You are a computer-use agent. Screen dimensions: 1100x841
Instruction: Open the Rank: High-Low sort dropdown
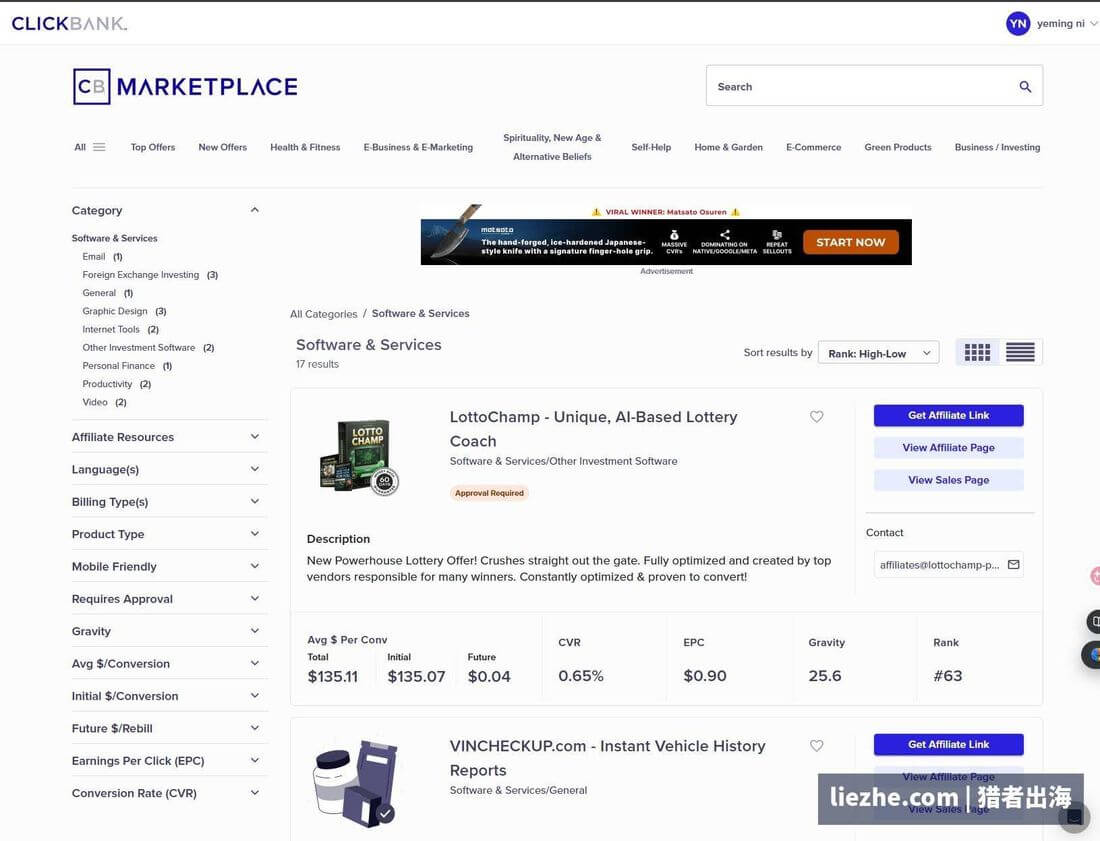click(x=878, y=353)
